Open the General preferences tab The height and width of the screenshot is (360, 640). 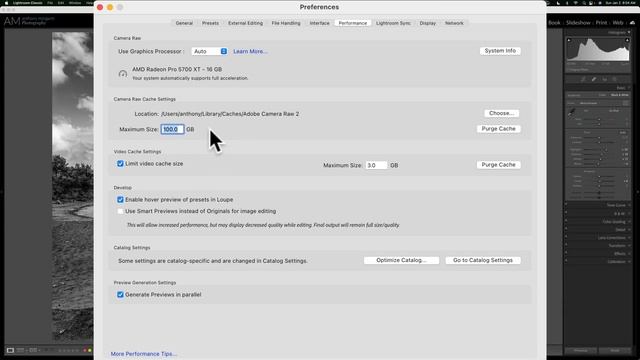[184, 23]
